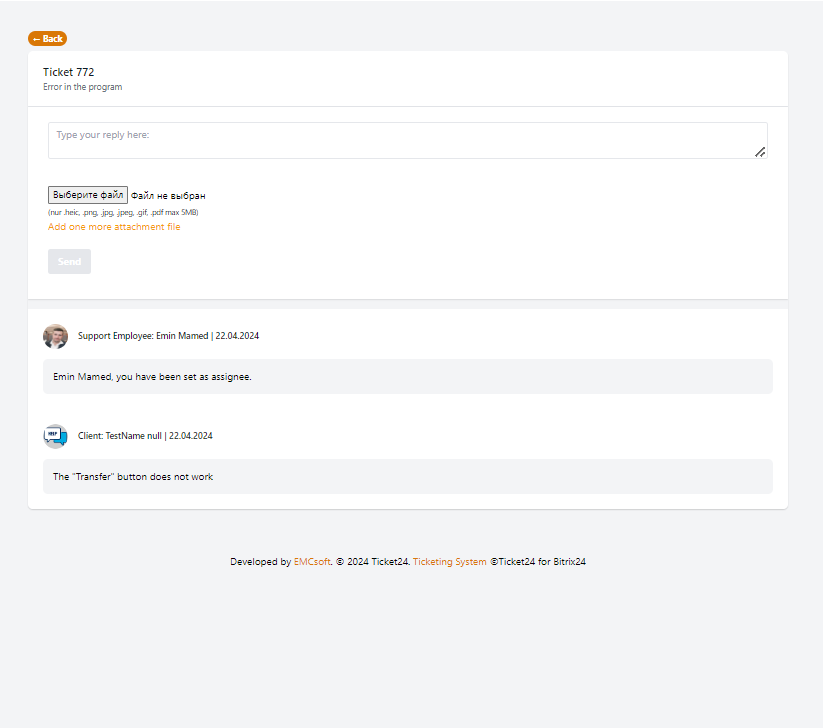Image resolution: width=823 pixels, height=728 pixels.
Task: Click Emin Mamed's profile avatar
Action: (55, 336)
